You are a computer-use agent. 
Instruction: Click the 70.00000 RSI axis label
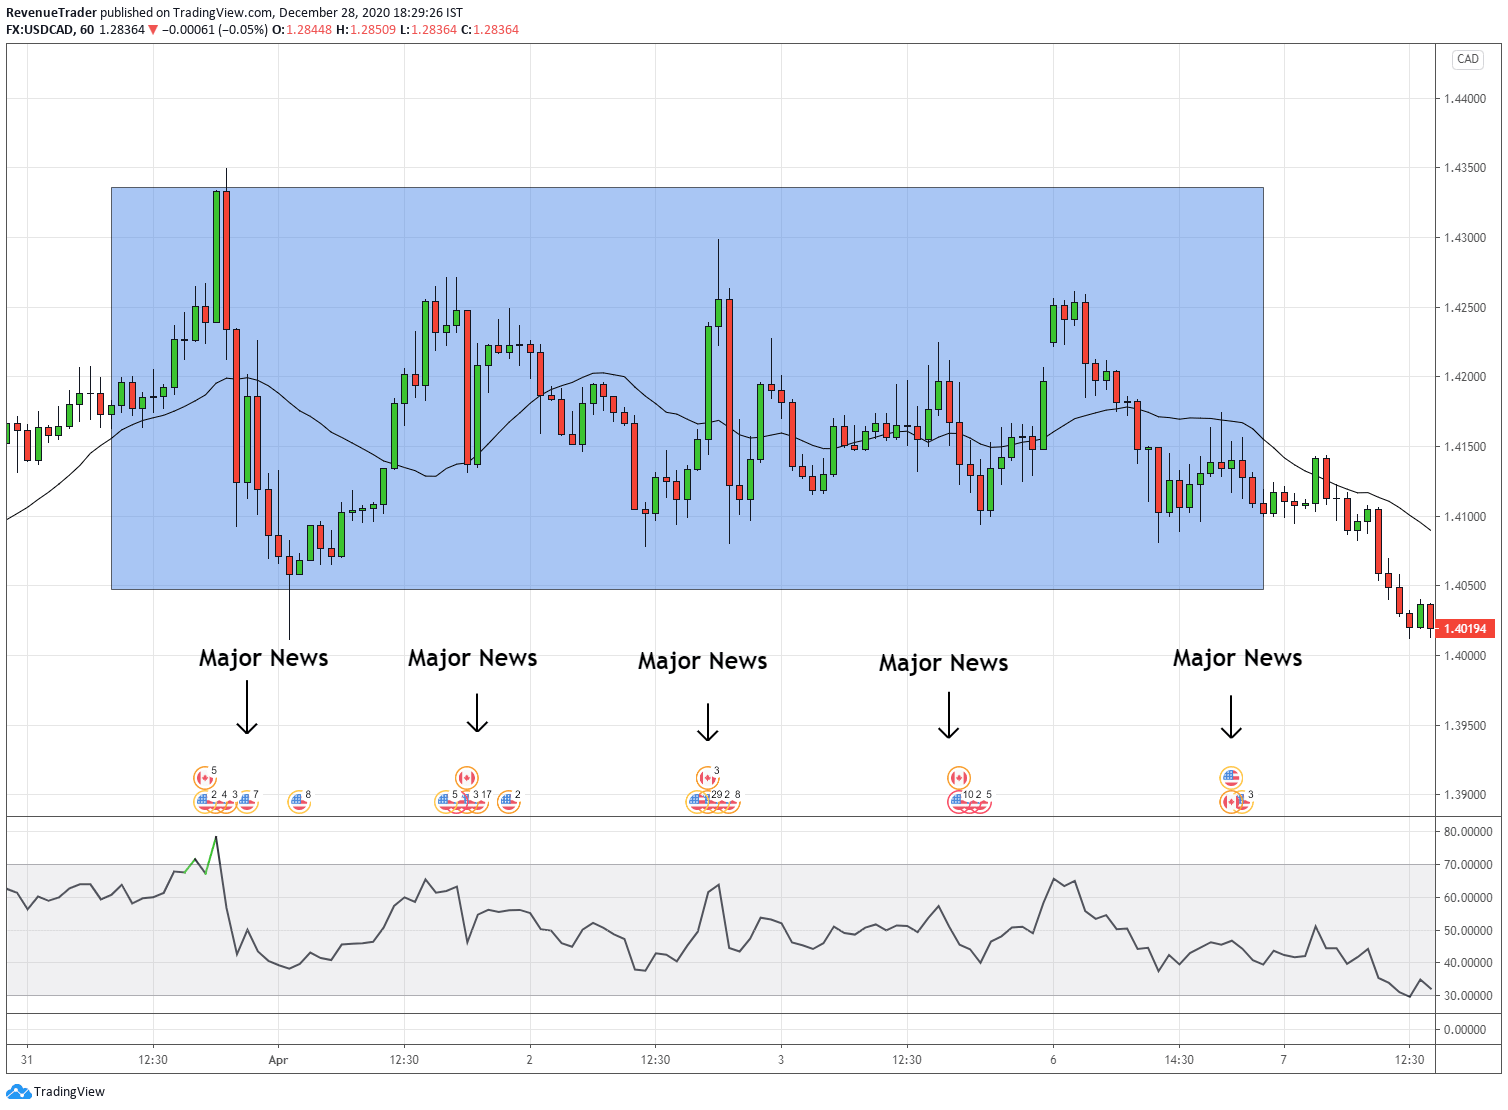click(x=1467, y=865)
